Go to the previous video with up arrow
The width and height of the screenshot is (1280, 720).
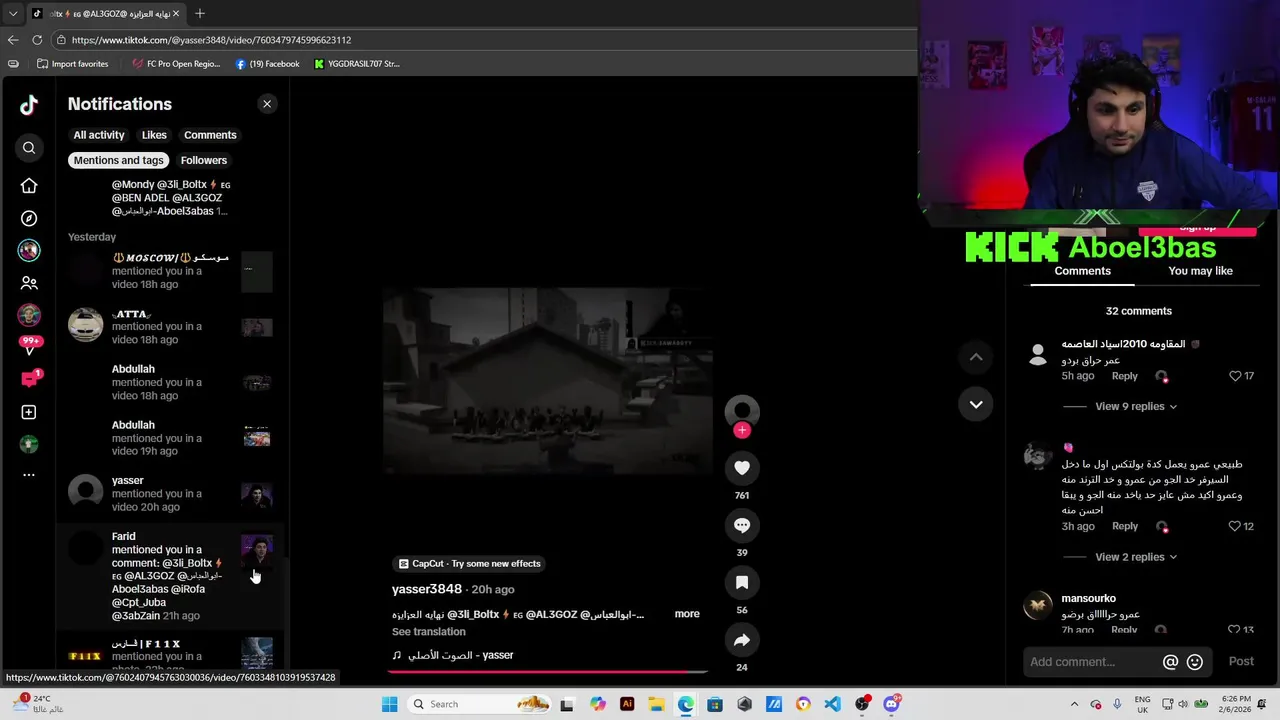click(976, 357)
